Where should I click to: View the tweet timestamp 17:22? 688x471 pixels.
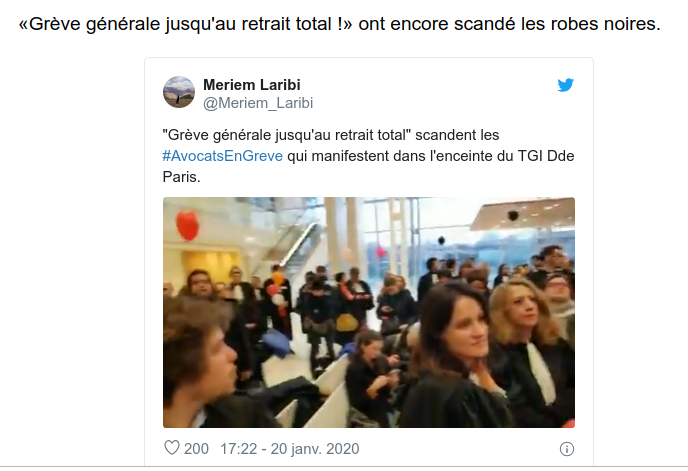[238, 449]
